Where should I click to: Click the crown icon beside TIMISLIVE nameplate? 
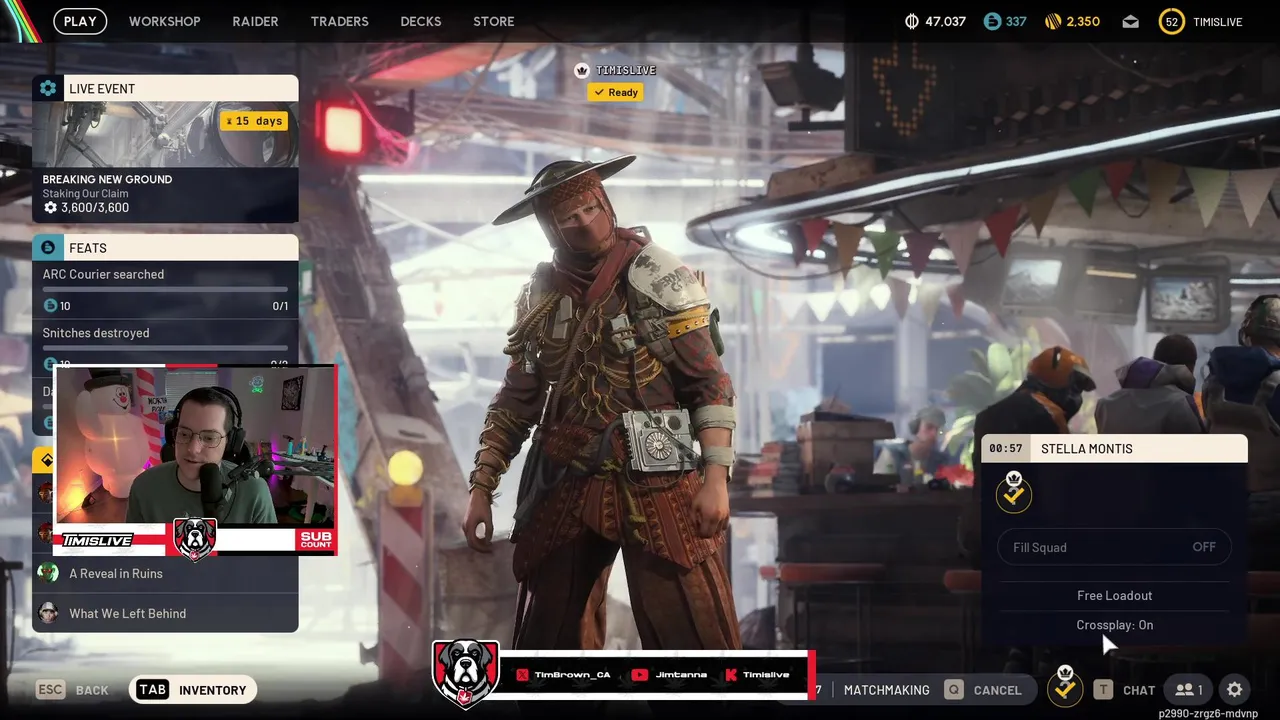(581, 70)
